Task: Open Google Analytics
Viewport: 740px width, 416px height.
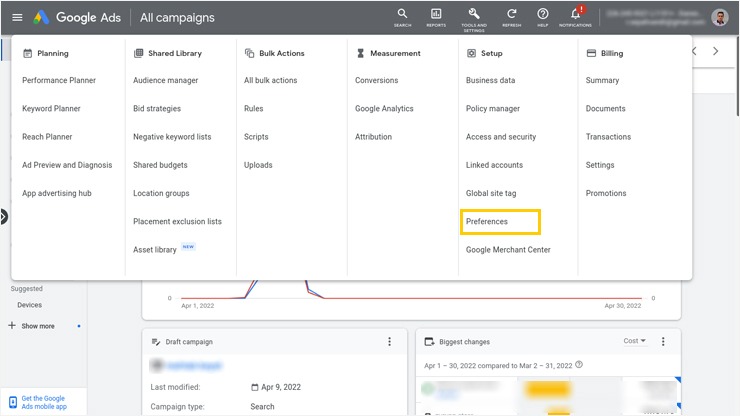Action: point(384,109)
